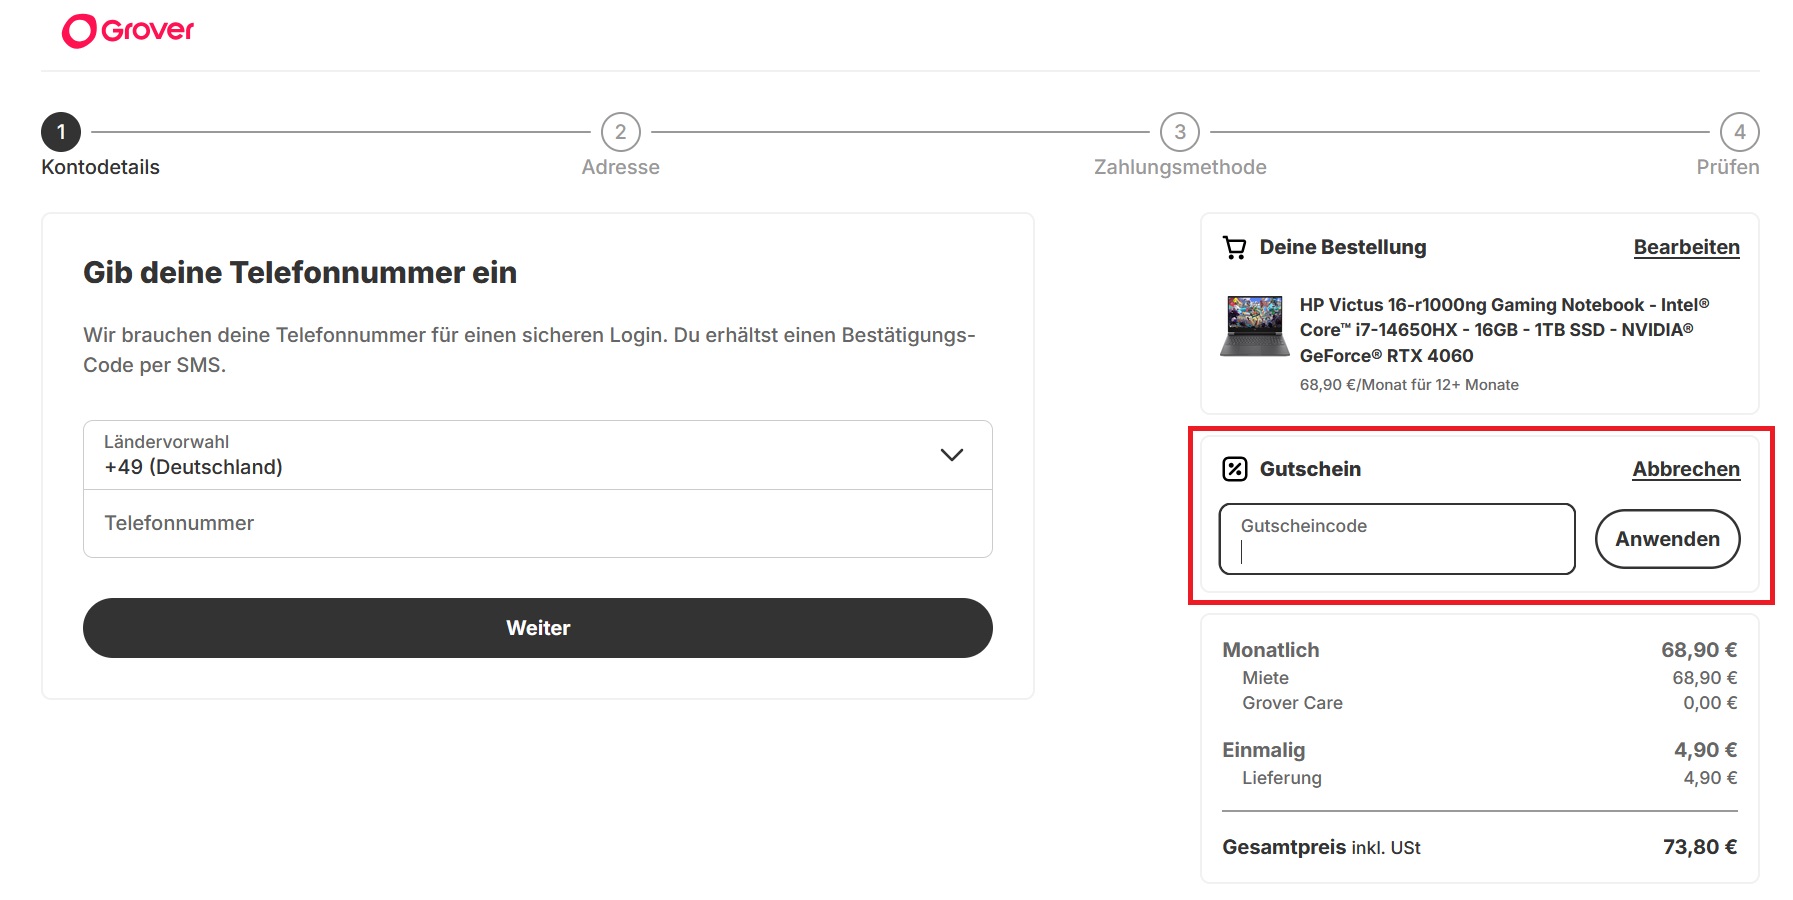The width and height of the screenshot is (1793, 900).
Task: Click the shopping cart icon beside Deine Bestellung
Action: click(x=1235, y=247)
